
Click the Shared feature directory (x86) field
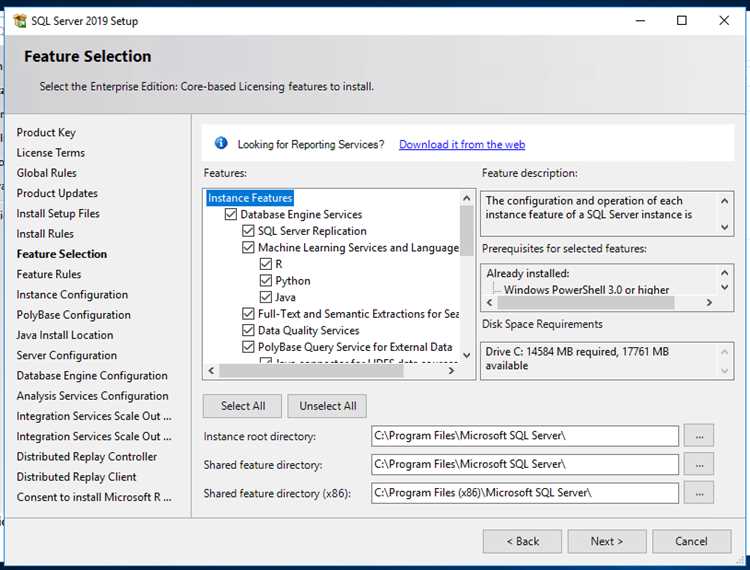(x=525, y=493)
